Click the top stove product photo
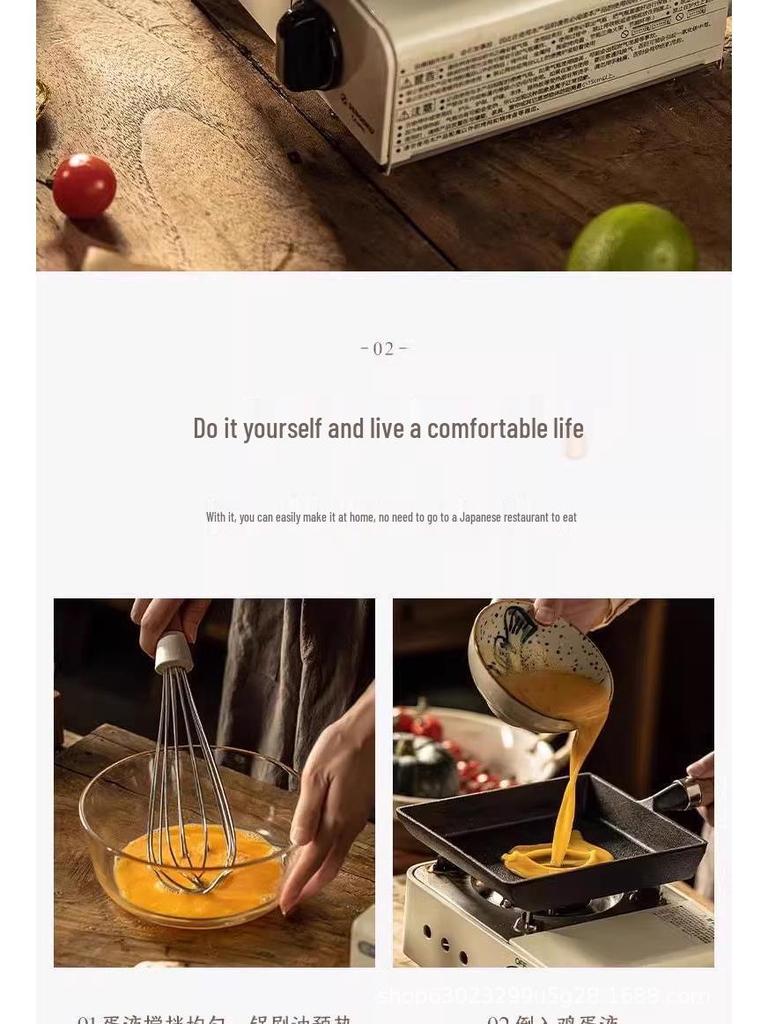 (384, 135)
